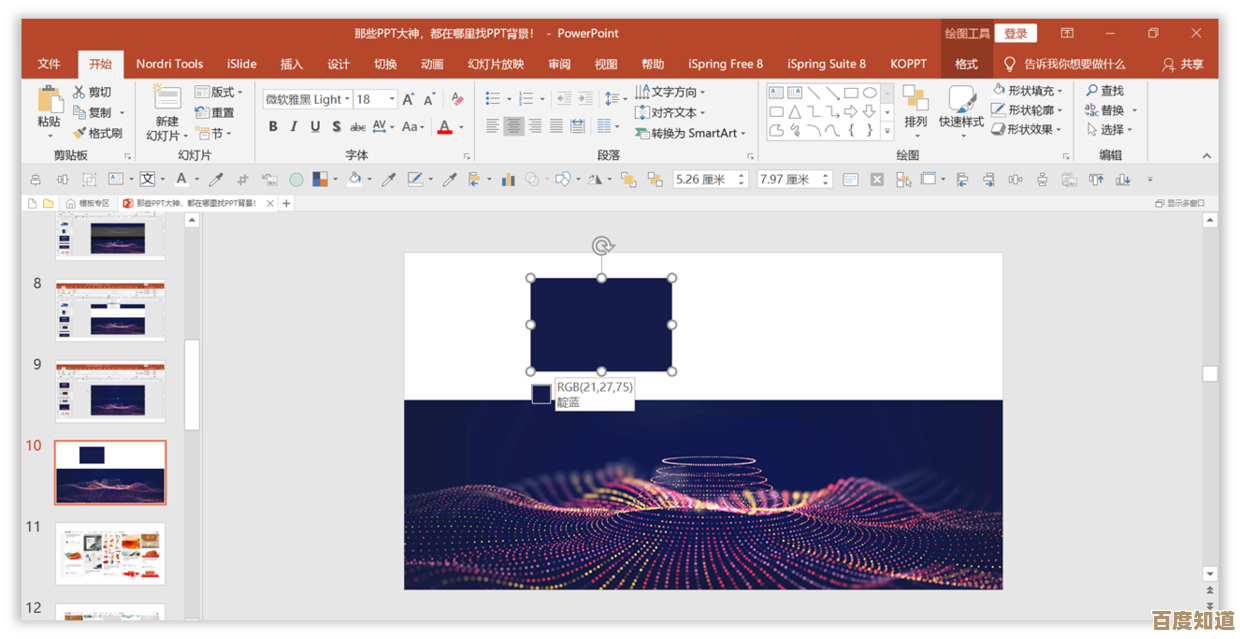Image resolution: width=1240 pixels, height=639 pixels.
Task: Click the Share (共享) button
Action: 1182,64
